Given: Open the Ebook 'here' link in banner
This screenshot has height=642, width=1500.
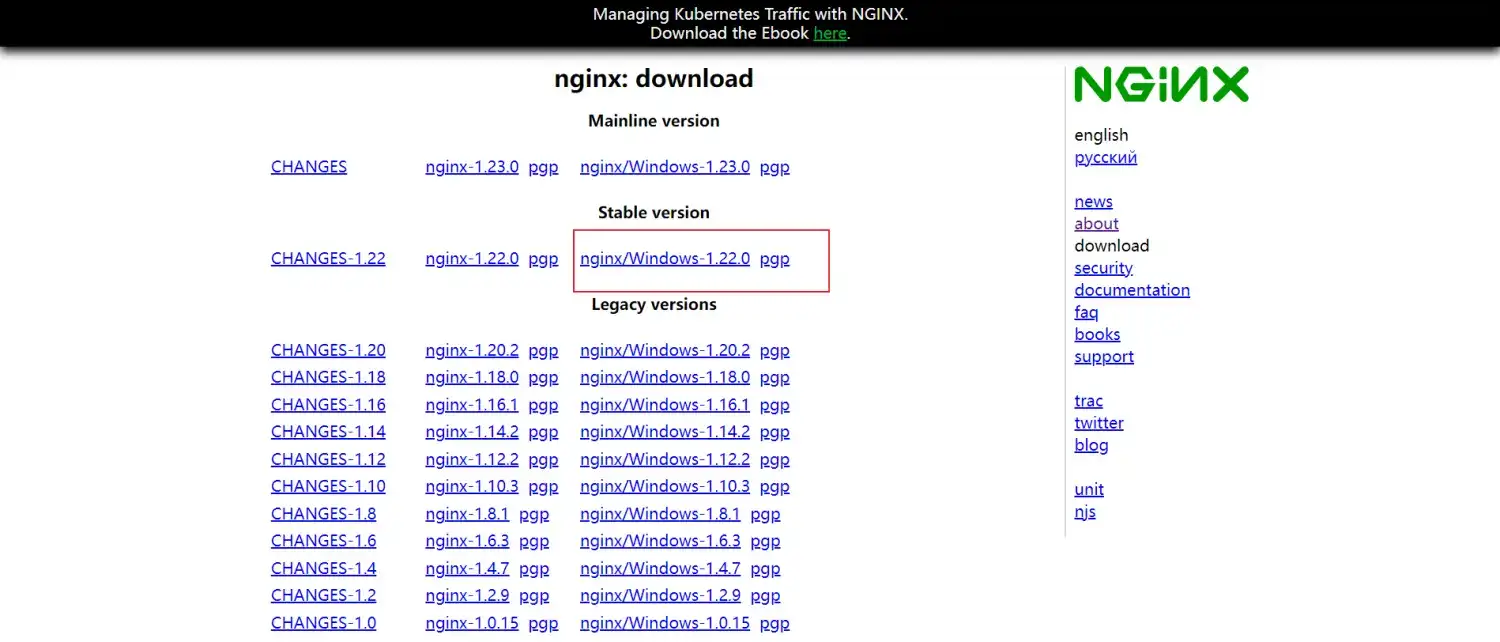Looking at the screenshot, I should (x=829, y=33).
